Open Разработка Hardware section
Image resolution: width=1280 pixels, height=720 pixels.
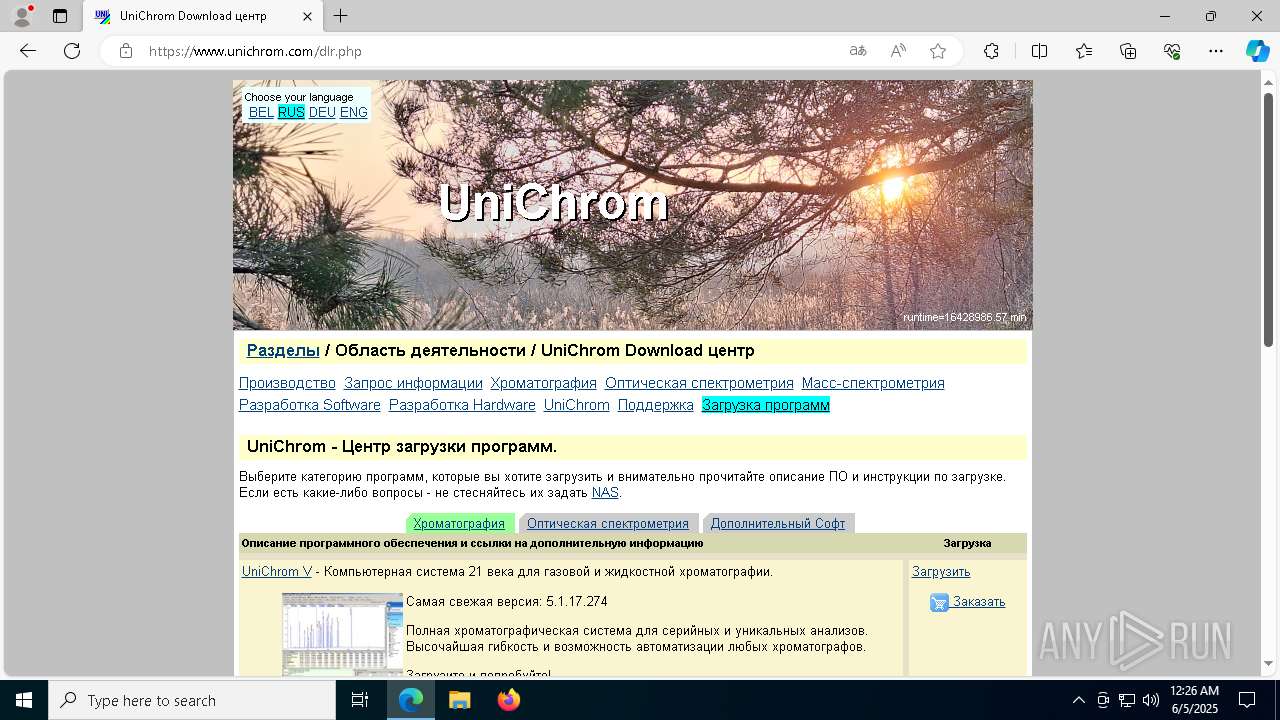click(462, 405)
